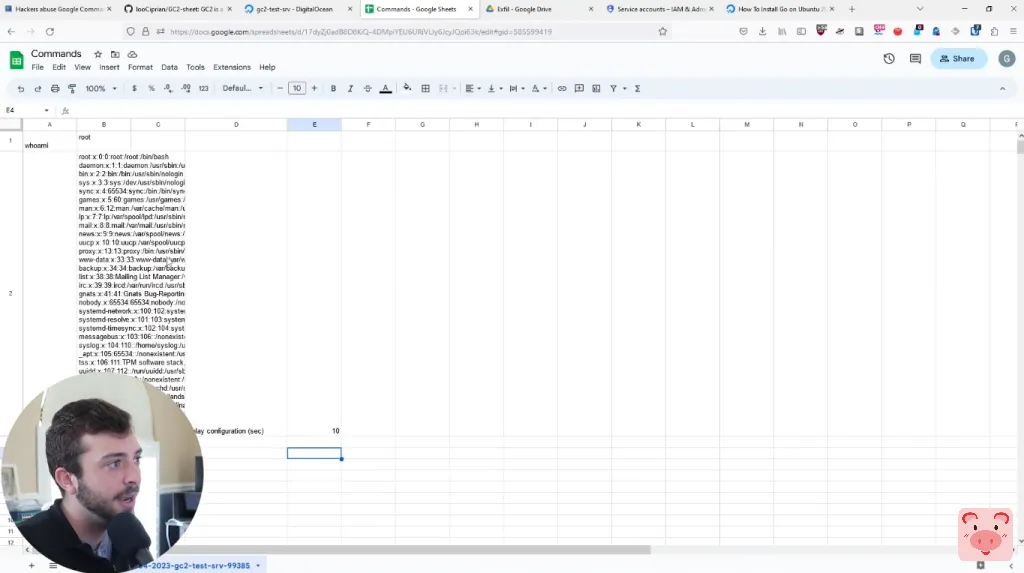Format selection as percent
The width and height of the screenshot is (1024, 573).
pos(152,89)
